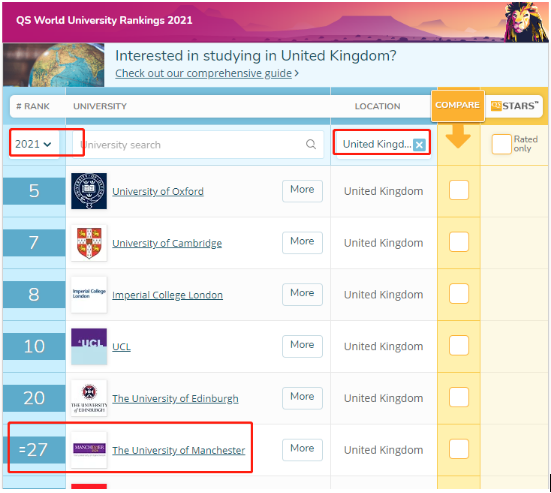Click More button for Imperial College London
This screenshot has width=551, height=493.
coord(302,294)
